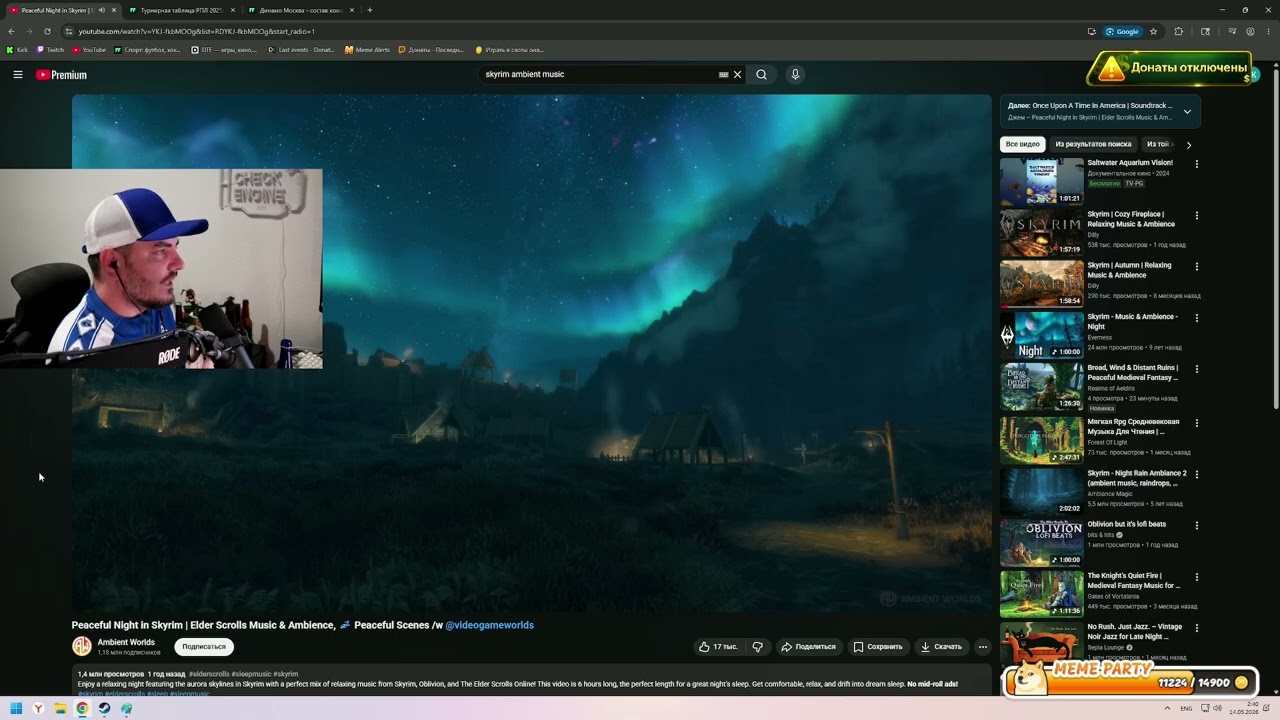Viewport: 1280px width, 720px height.
Task: Click the Подписаться subscribe button
Action: coord(204,647)
